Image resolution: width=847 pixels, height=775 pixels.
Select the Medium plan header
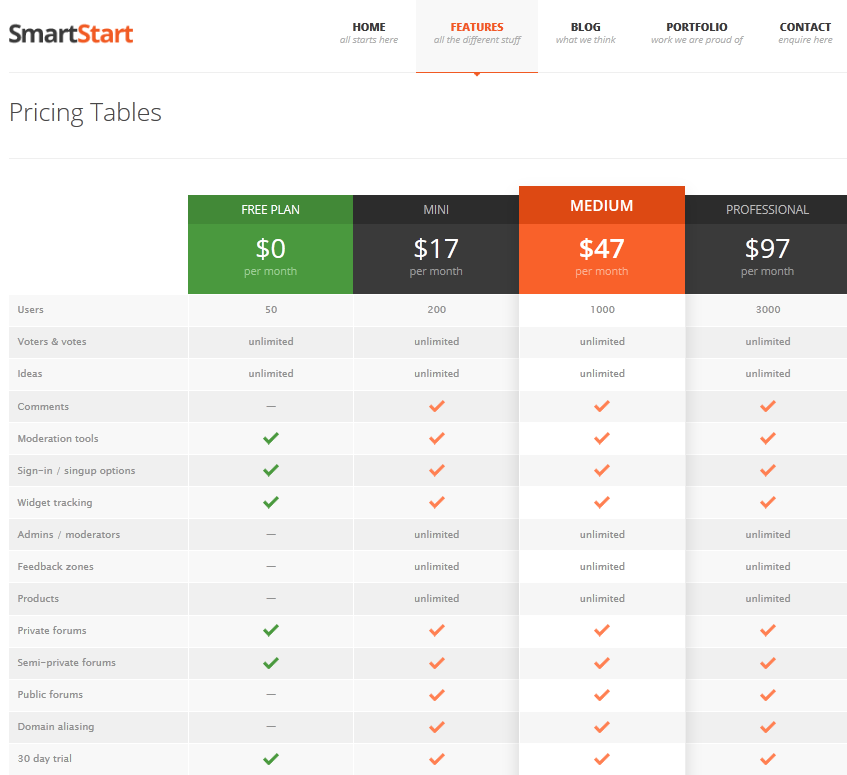602,205
